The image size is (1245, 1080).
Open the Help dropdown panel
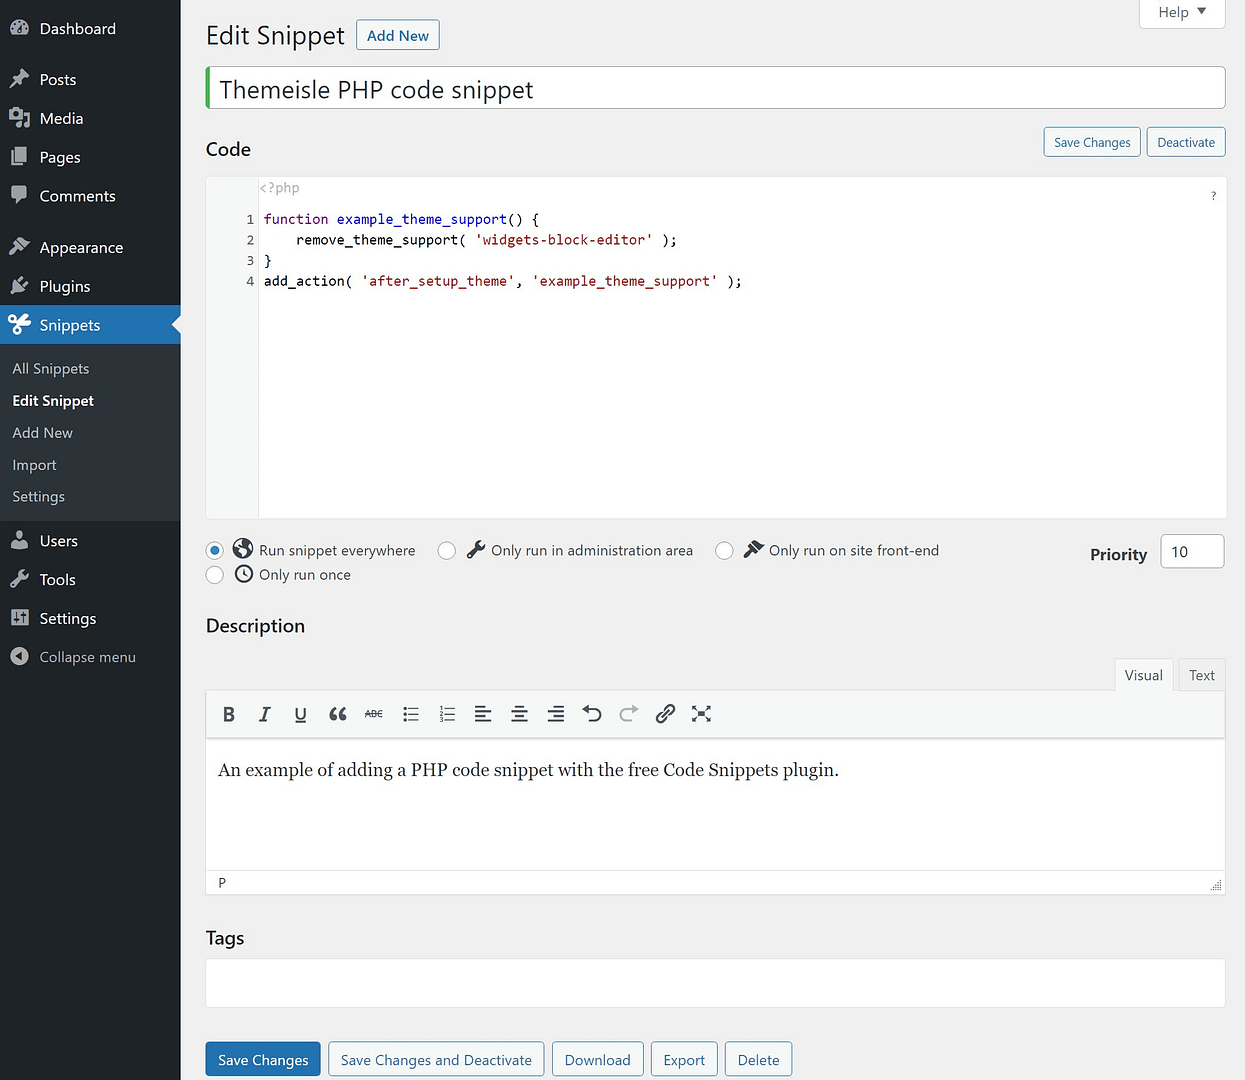pos(1181,12)
